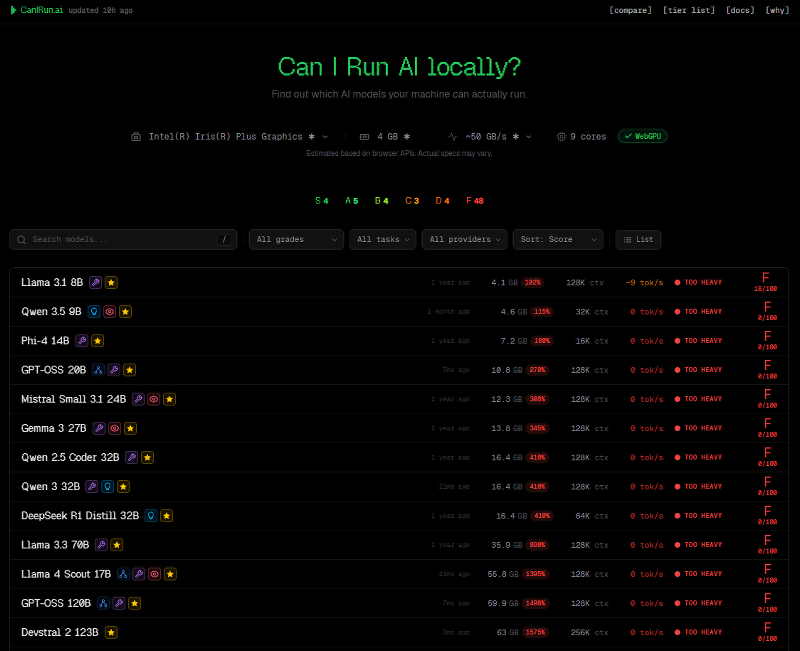Click the tool-use icon on Llama 3.1 8B

click(95, 283)
